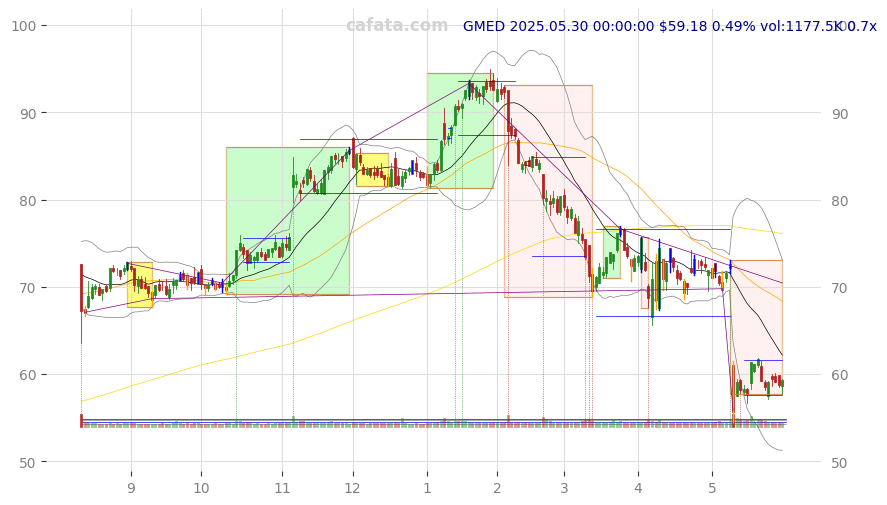The width and height of the screenshot is (887, 505).
Task: Click month 1 on the time axis
Action: pyautogui.click(x=427, y=488)
